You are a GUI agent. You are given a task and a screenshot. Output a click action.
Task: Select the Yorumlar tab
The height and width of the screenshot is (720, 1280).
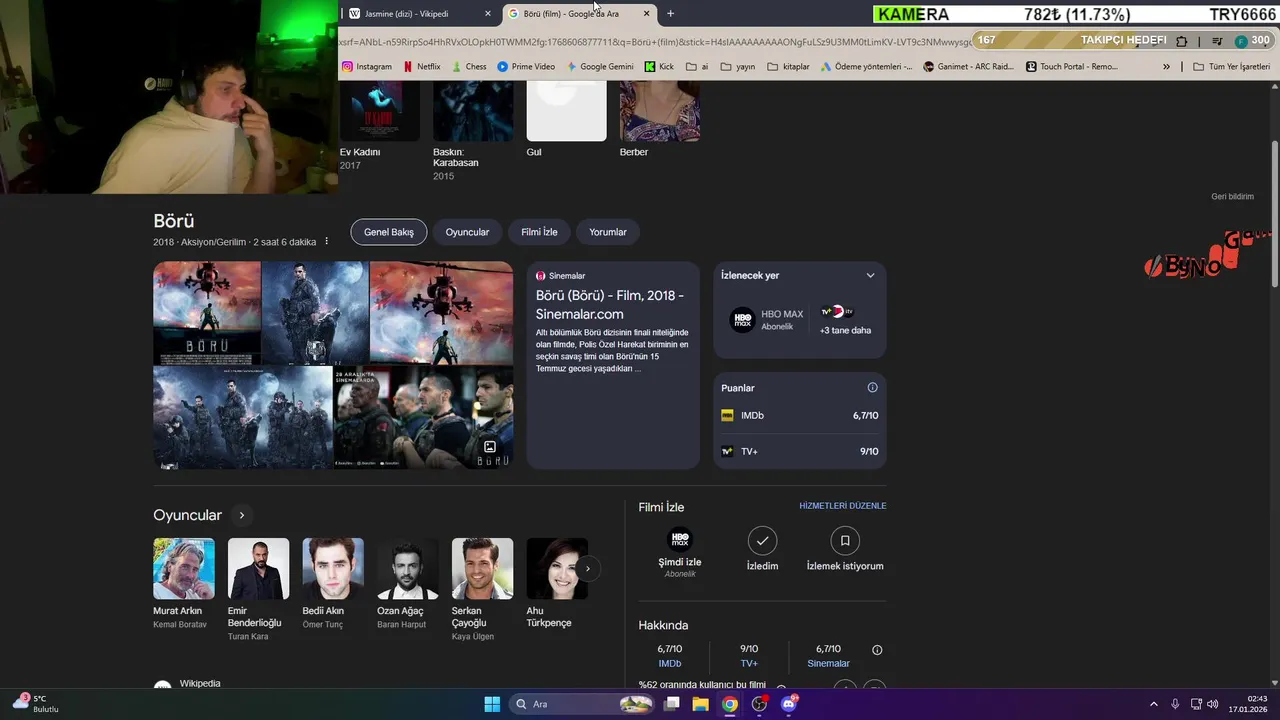pos(608,232)
